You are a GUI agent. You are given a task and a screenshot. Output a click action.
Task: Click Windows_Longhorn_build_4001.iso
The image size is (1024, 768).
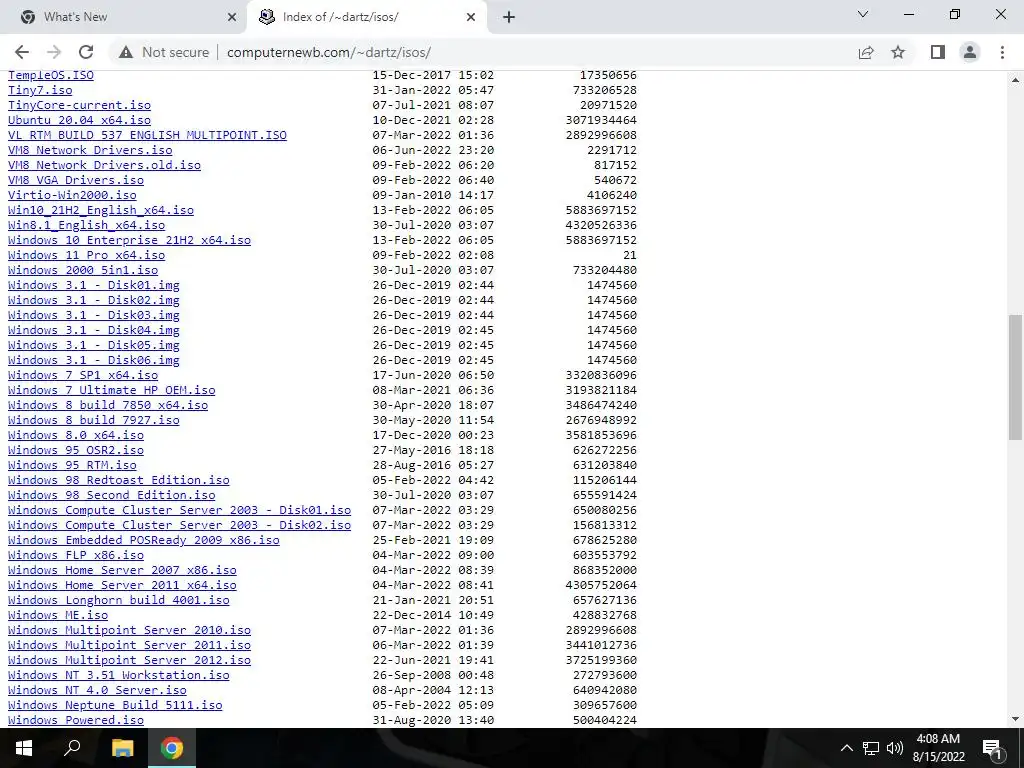pos(119,601)
